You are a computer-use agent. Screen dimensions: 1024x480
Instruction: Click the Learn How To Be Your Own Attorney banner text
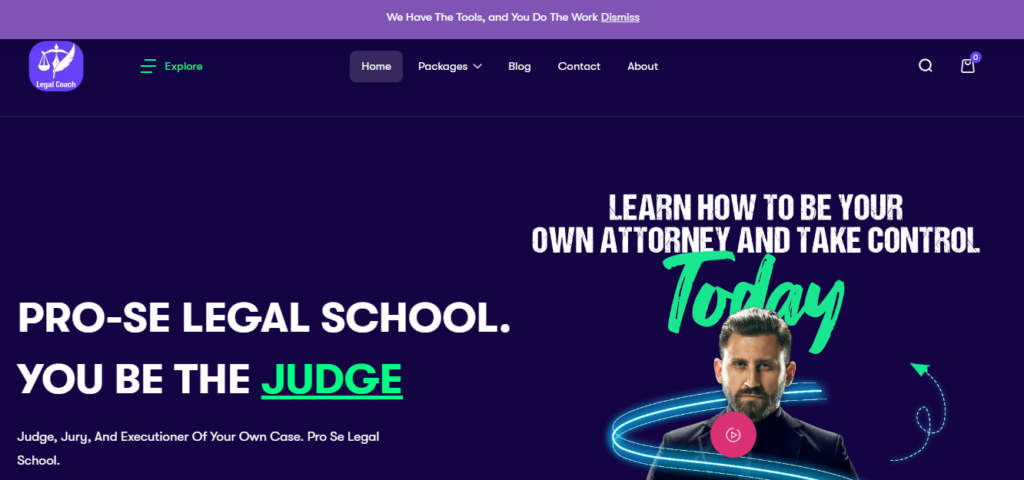coord(756,223)
